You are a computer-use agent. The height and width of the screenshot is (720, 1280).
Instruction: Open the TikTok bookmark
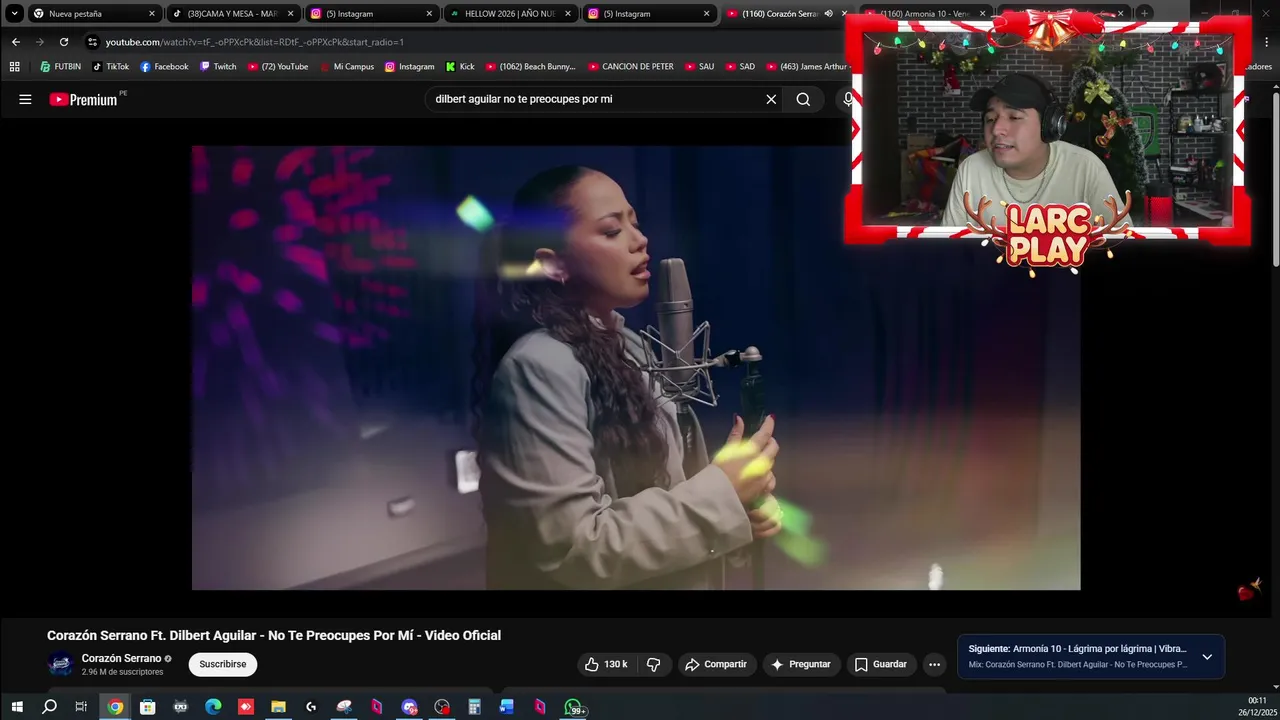111,66
